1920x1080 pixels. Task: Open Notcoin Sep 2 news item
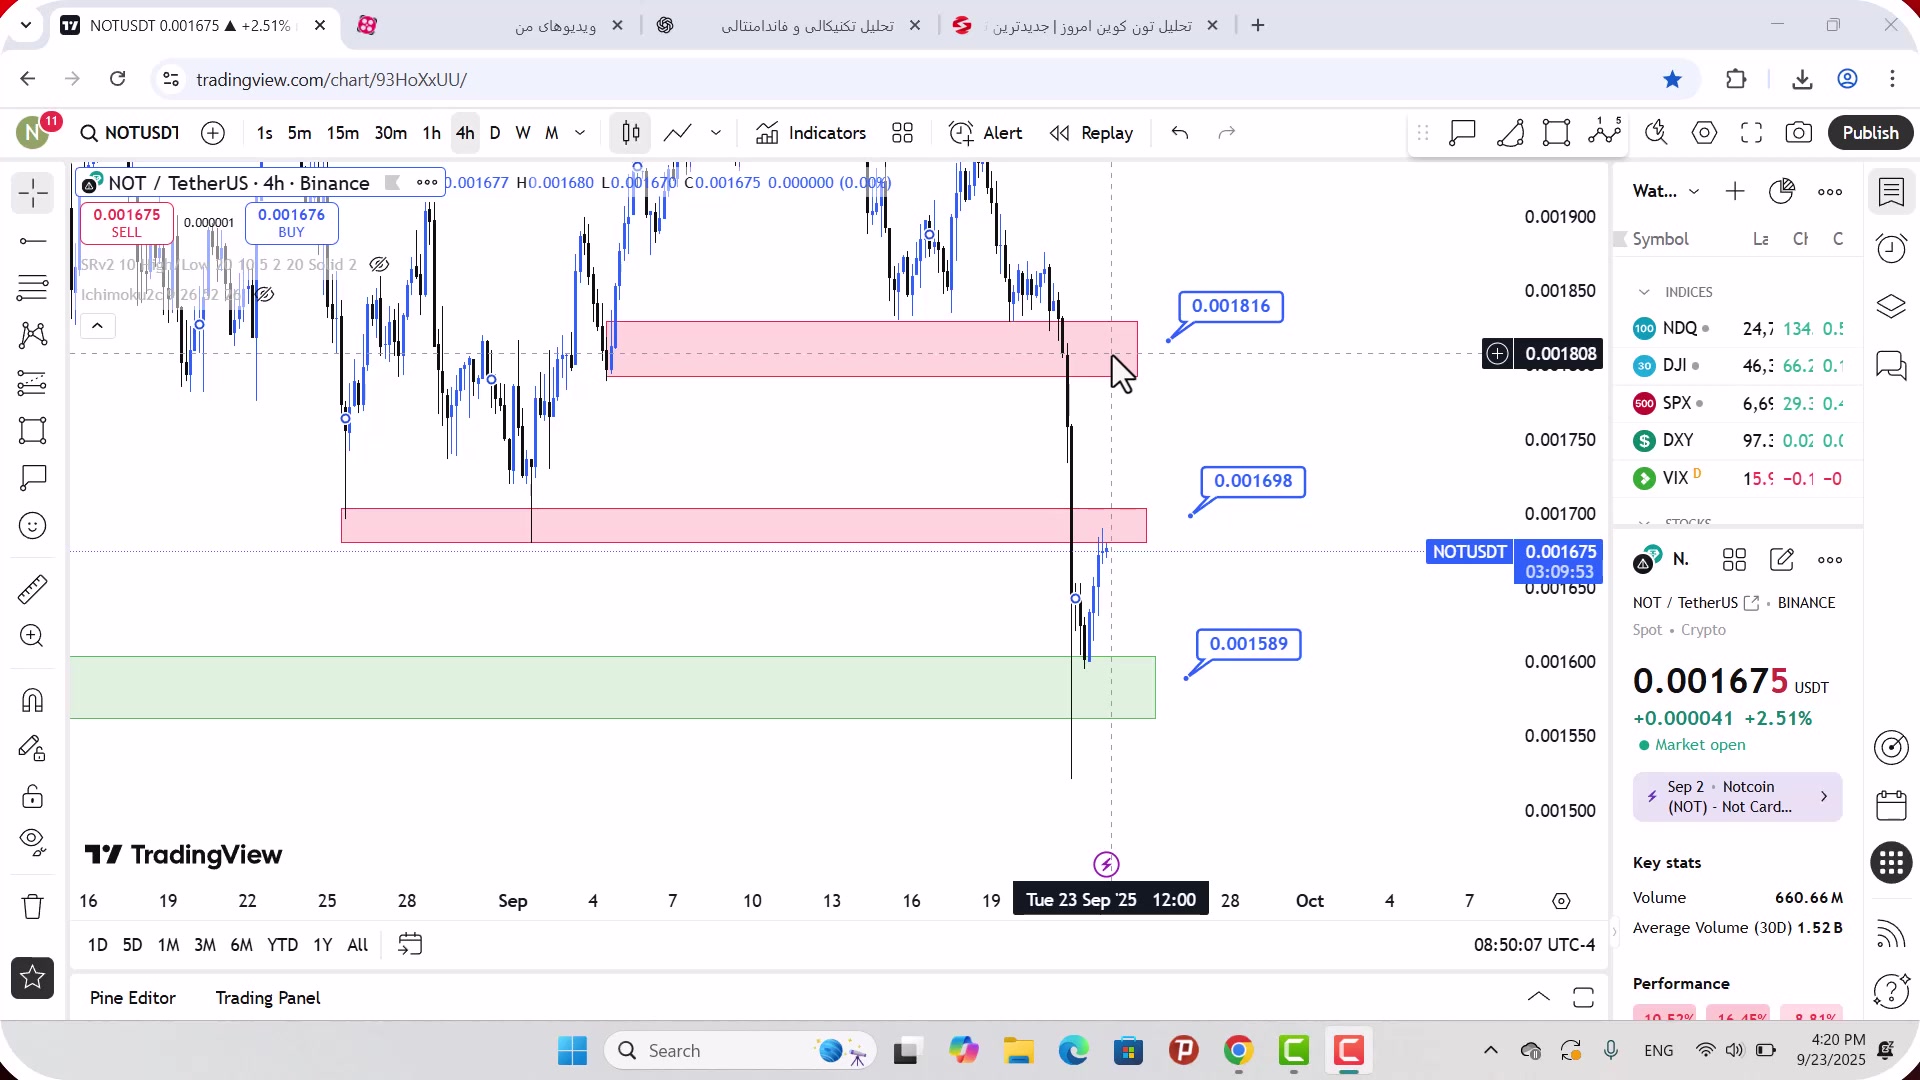pyautogui.click(x=1738, y=797)
